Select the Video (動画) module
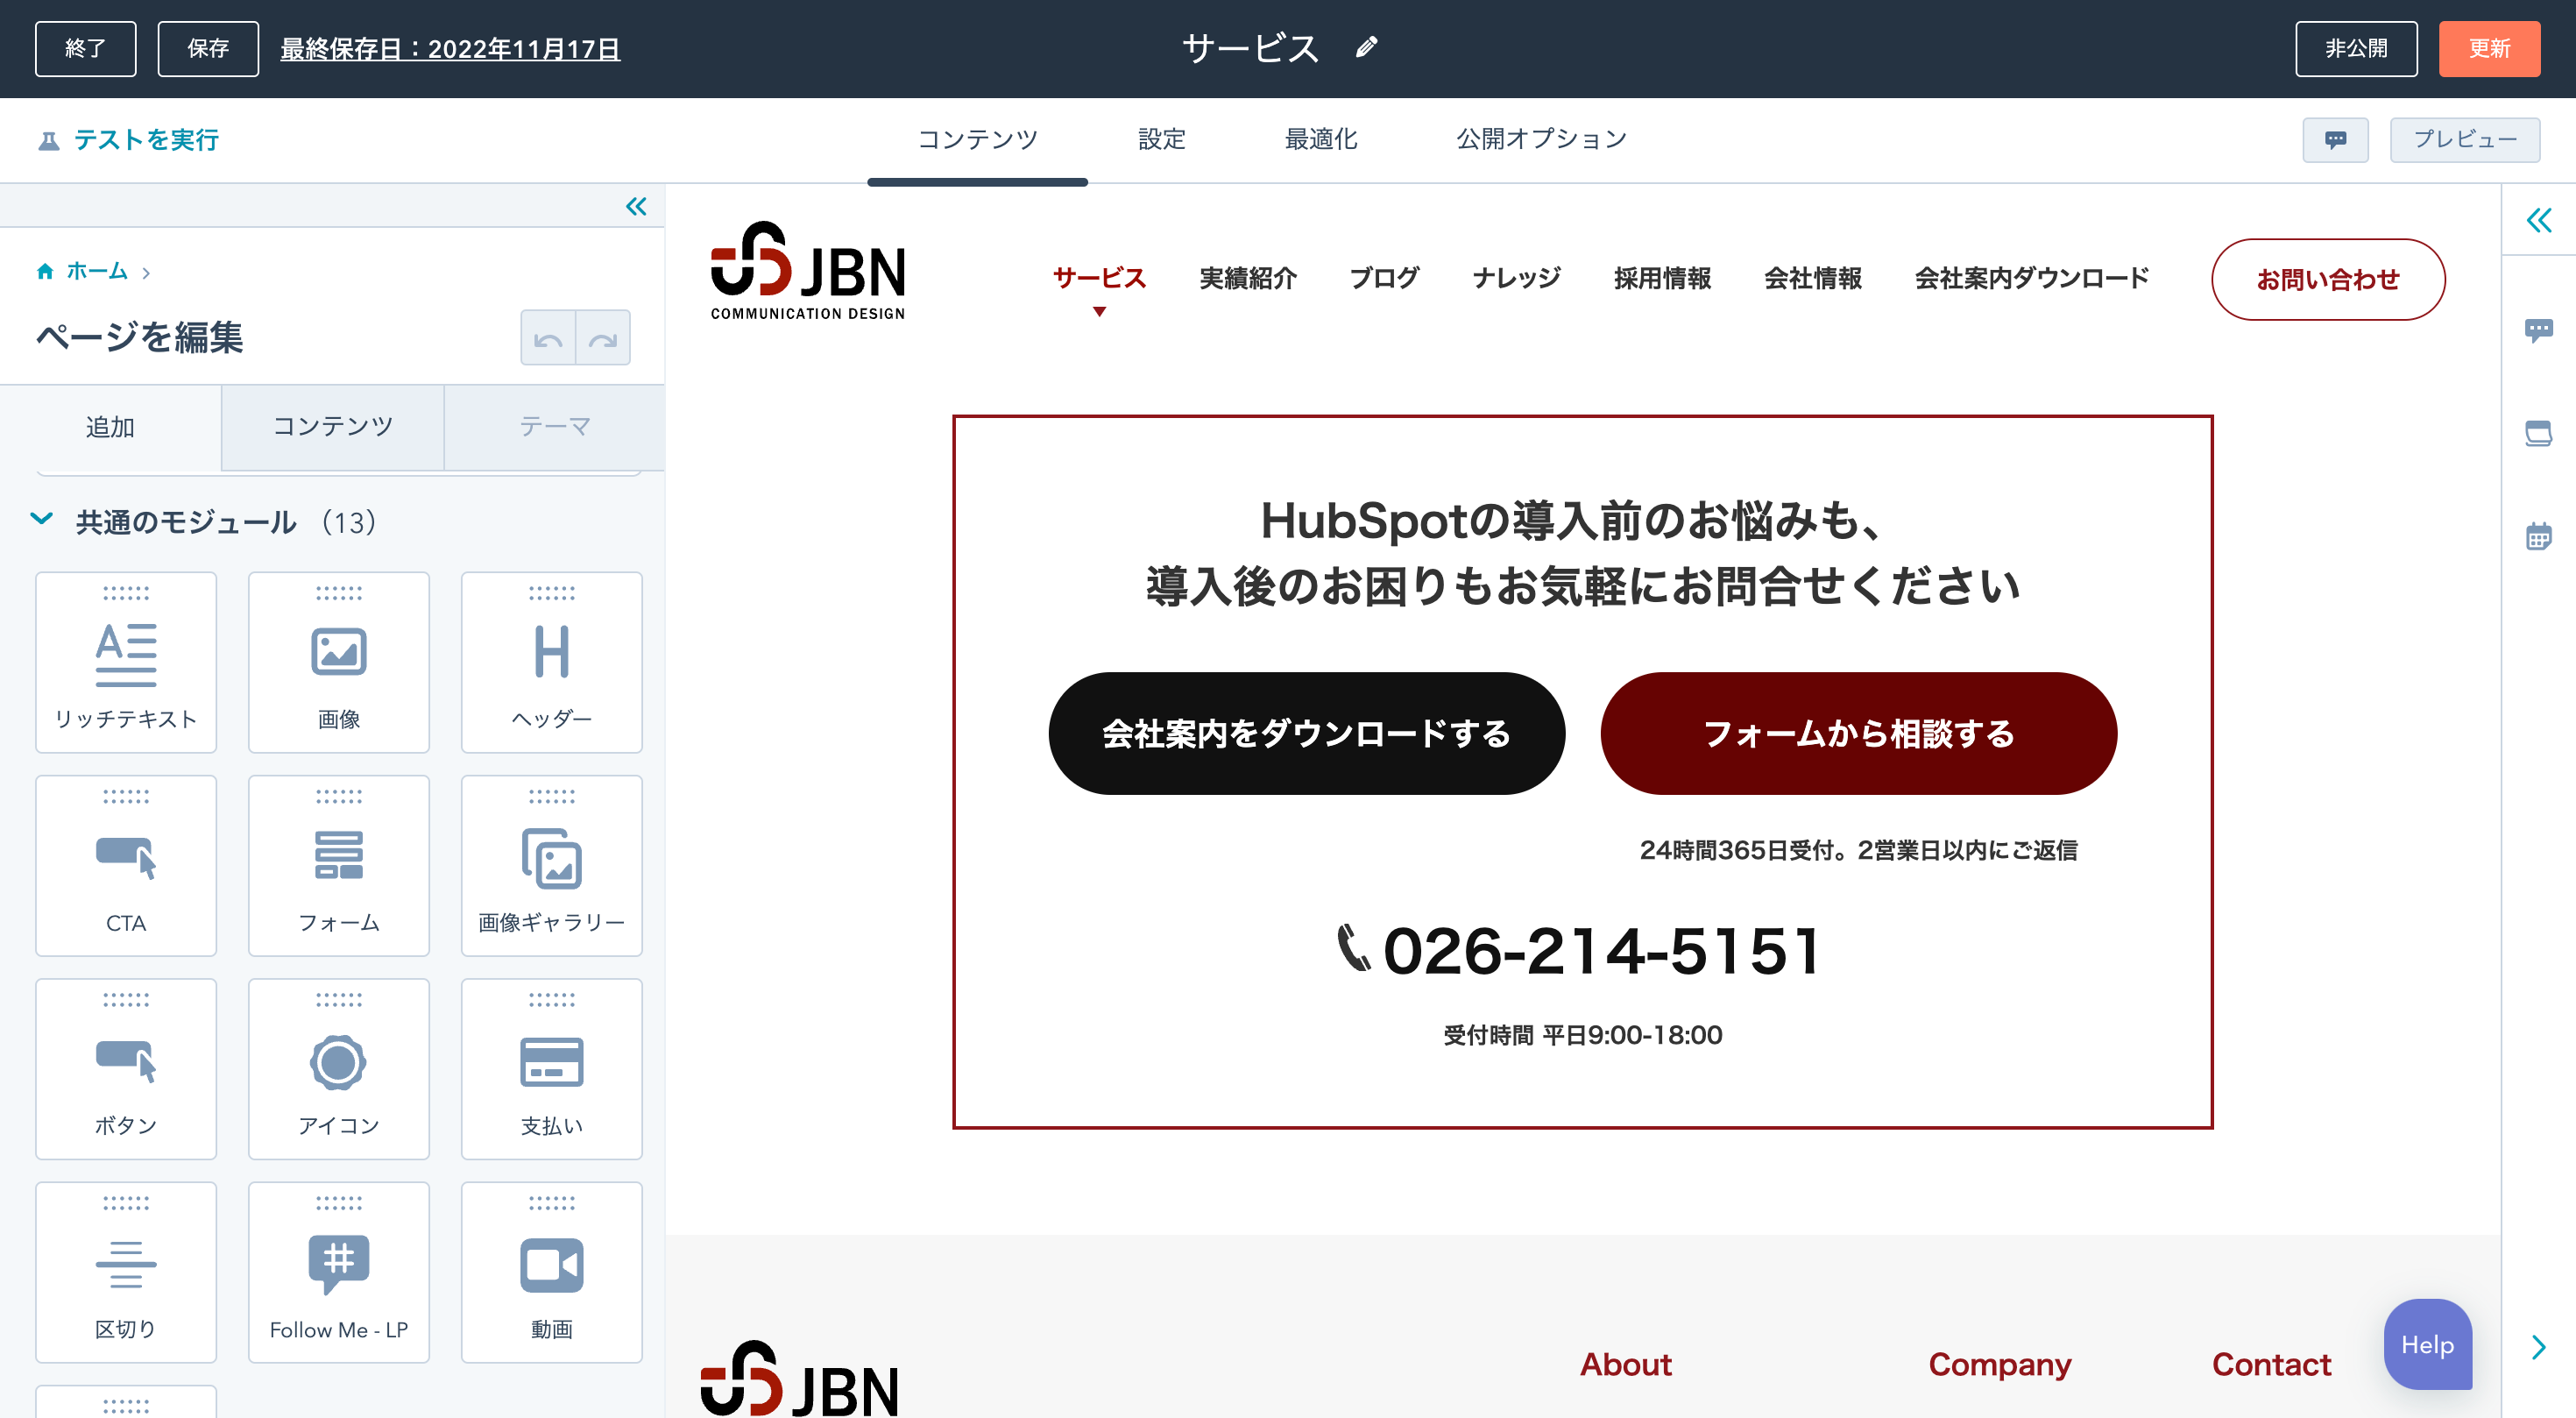The image size is (2576, 1418). pyautogui.click(x=552, y=1272)
